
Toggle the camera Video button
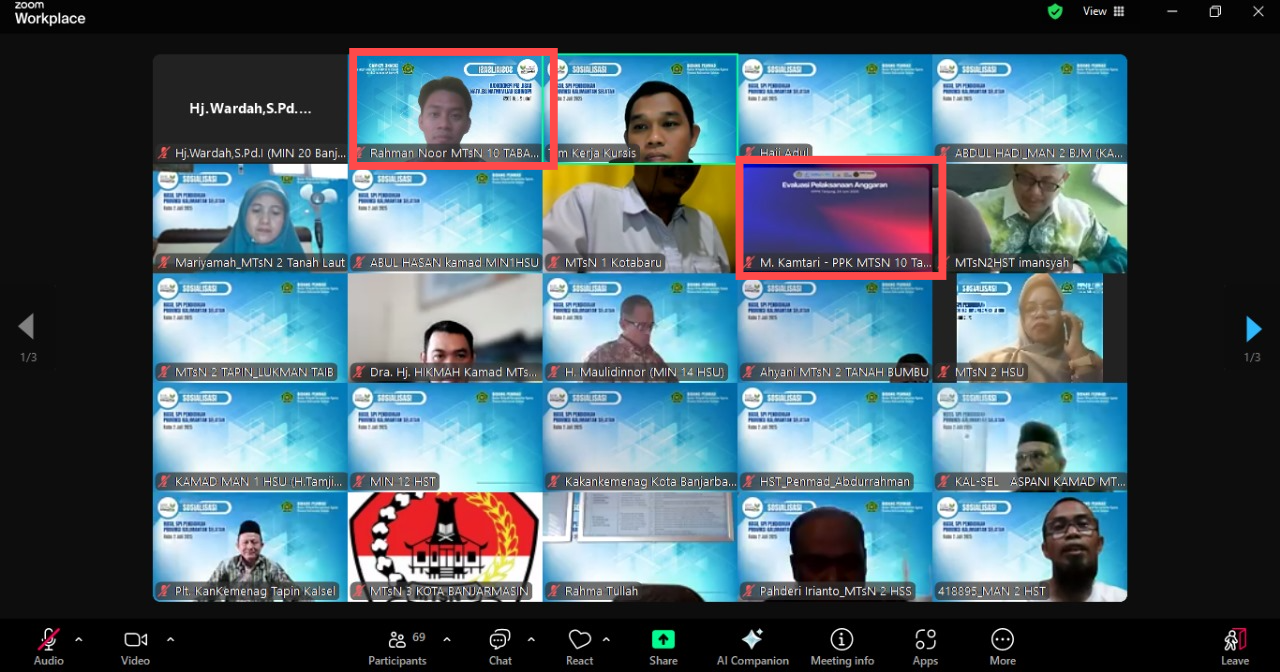(135, 640)
